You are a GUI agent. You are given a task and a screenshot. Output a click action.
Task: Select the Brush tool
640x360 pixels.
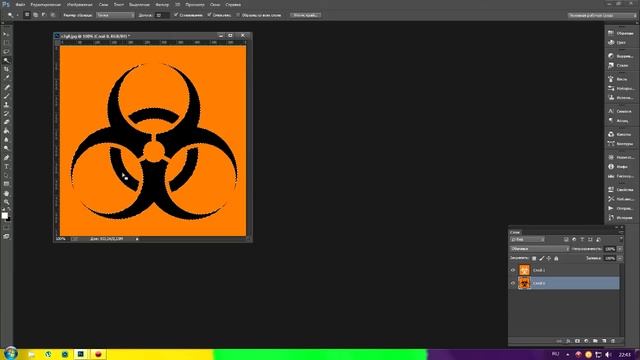(6, 96)
